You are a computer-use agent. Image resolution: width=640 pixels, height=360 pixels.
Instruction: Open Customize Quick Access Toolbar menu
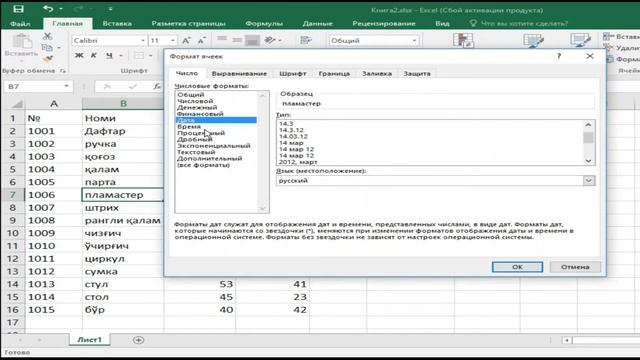111,9
